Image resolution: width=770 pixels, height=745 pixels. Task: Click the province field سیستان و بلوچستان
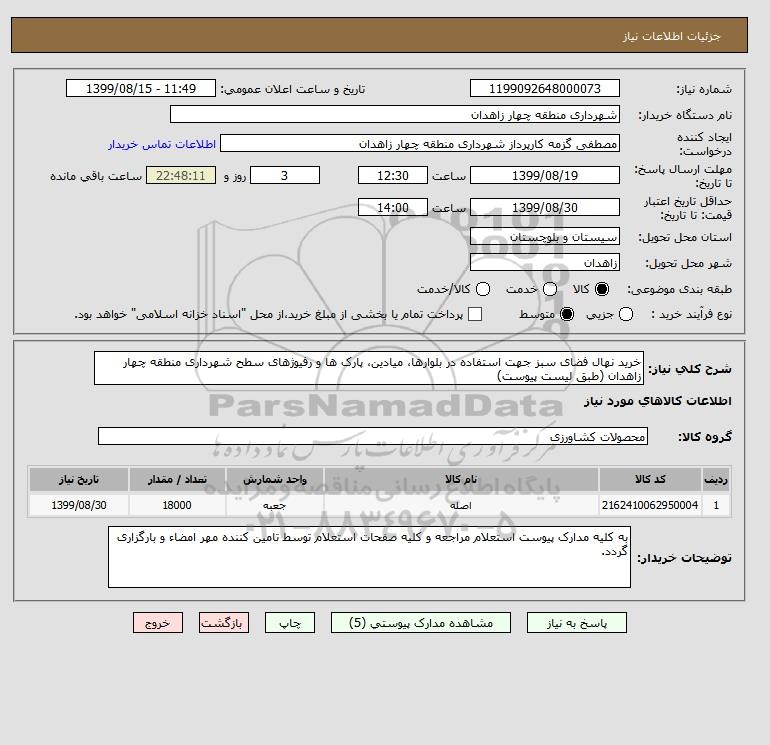point(545,237)
